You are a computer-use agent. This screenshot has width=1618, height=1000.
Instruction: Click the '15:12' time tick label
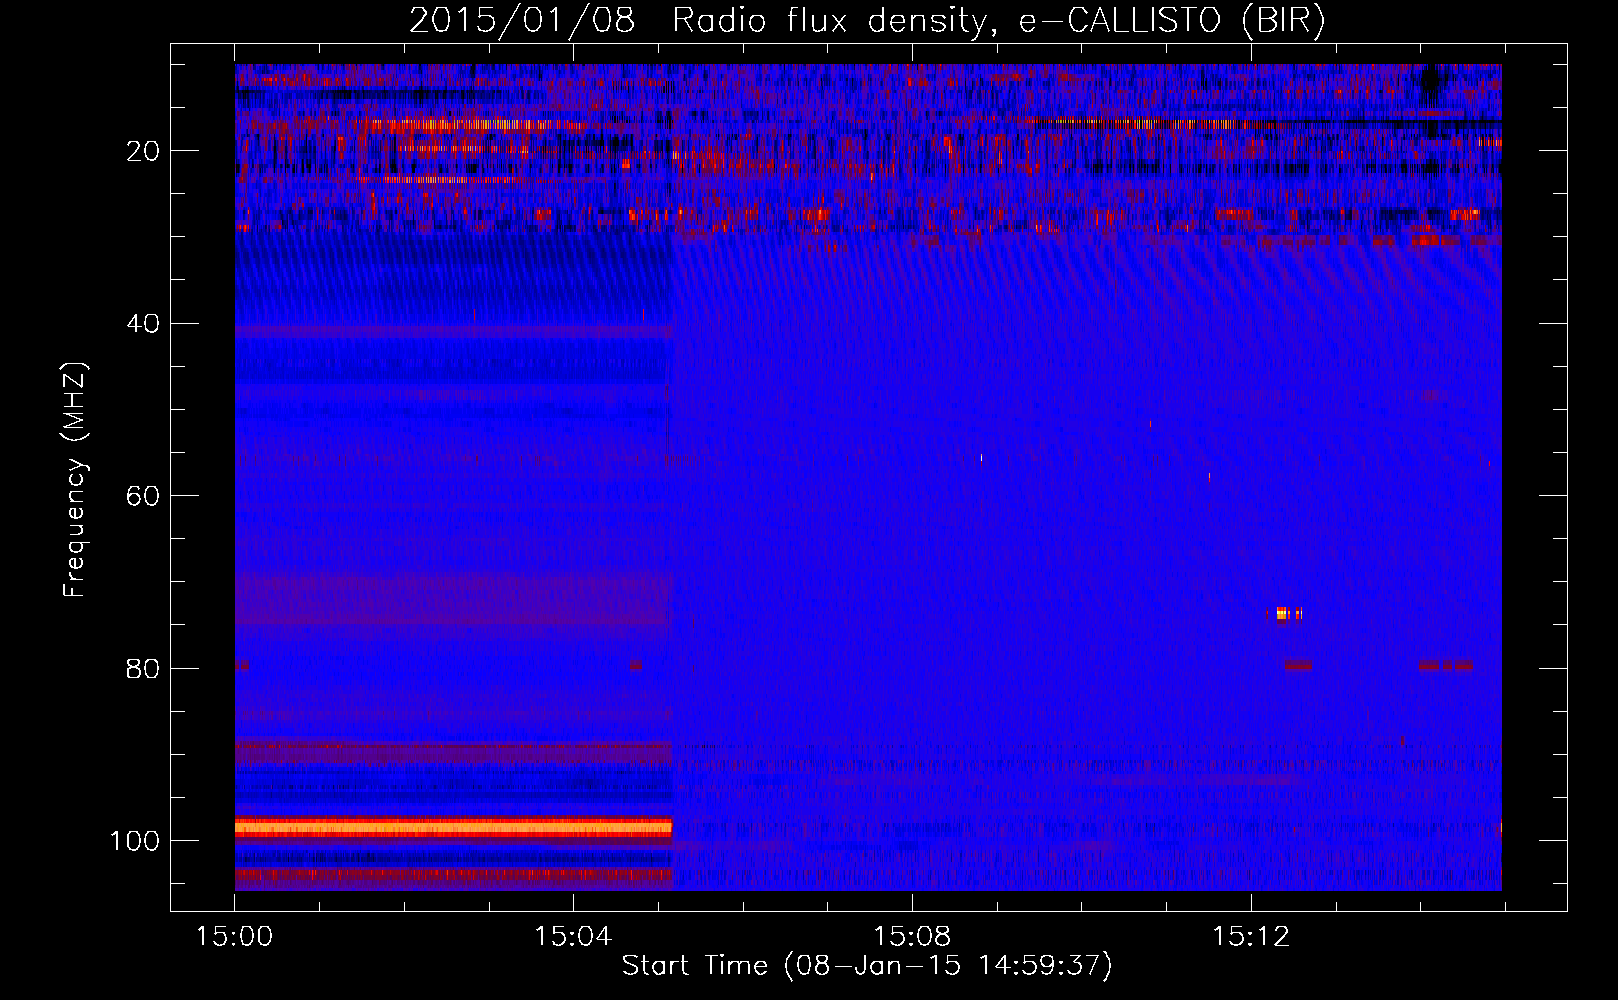click(1251, 937)
